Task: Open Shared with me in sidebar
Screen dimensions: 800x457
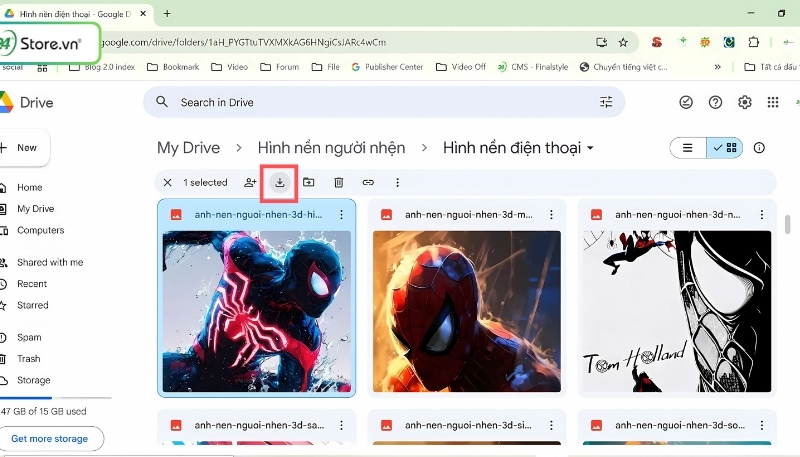Action: [50, 262]
